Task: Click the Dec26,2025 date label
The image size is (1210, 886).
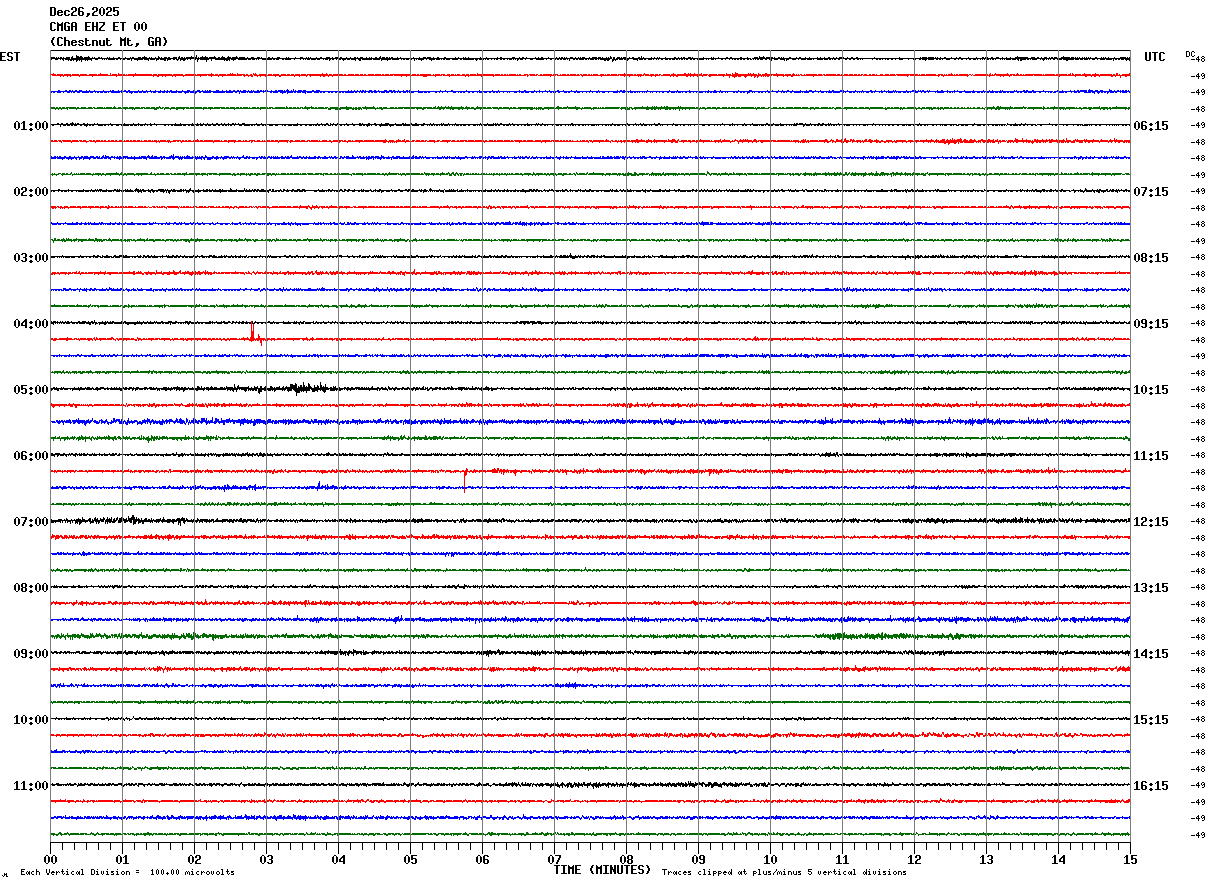Action: tap(84, 12)
